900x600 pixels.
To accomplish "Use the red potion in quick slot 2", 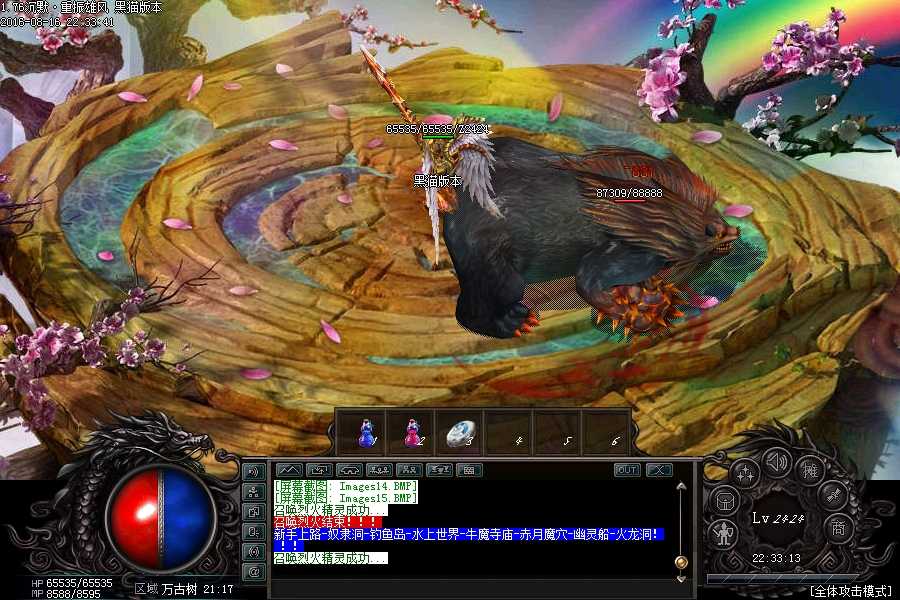I will (414, 433).
